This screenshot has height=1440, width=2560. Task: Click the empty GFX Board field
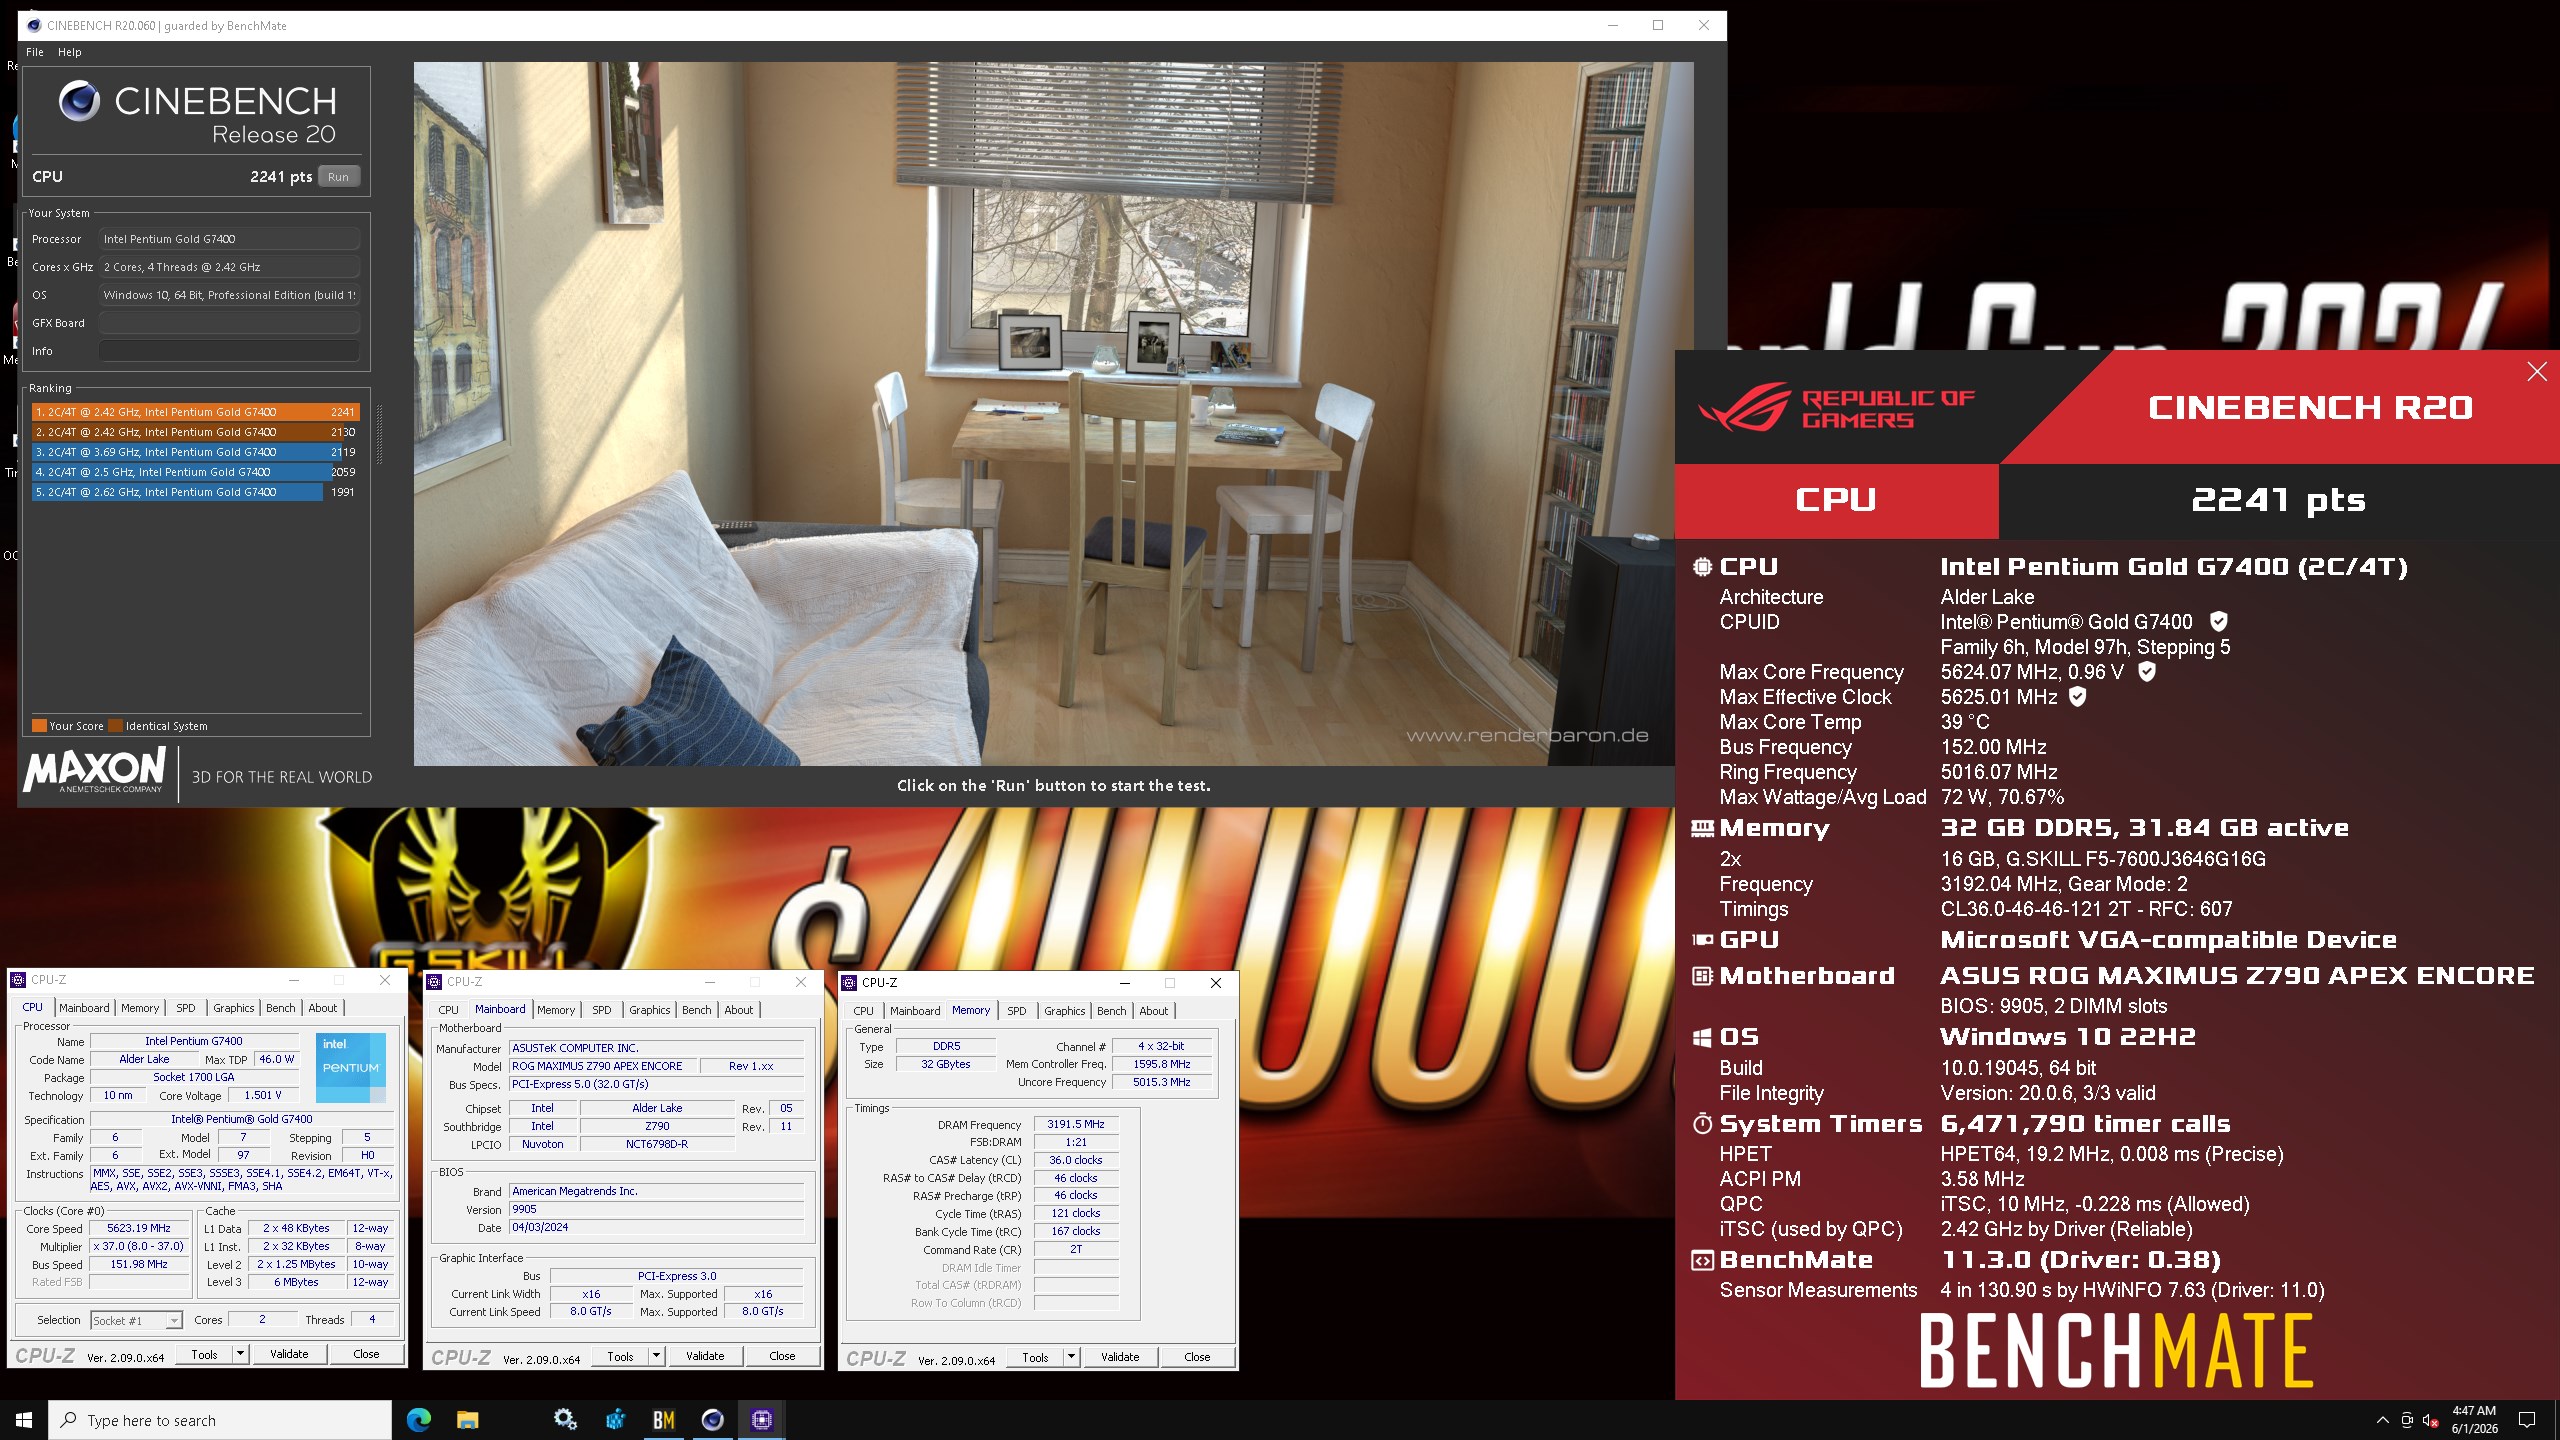pos(229,323)
